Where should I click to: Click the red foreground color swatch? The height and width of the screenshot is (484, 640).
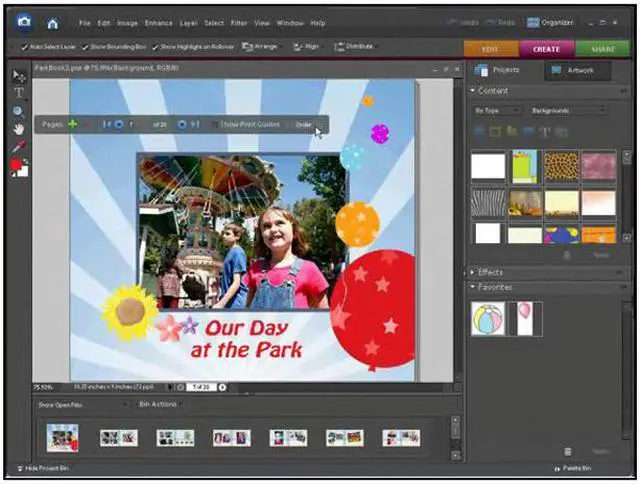pyautogui.click(x=16, y=164)
